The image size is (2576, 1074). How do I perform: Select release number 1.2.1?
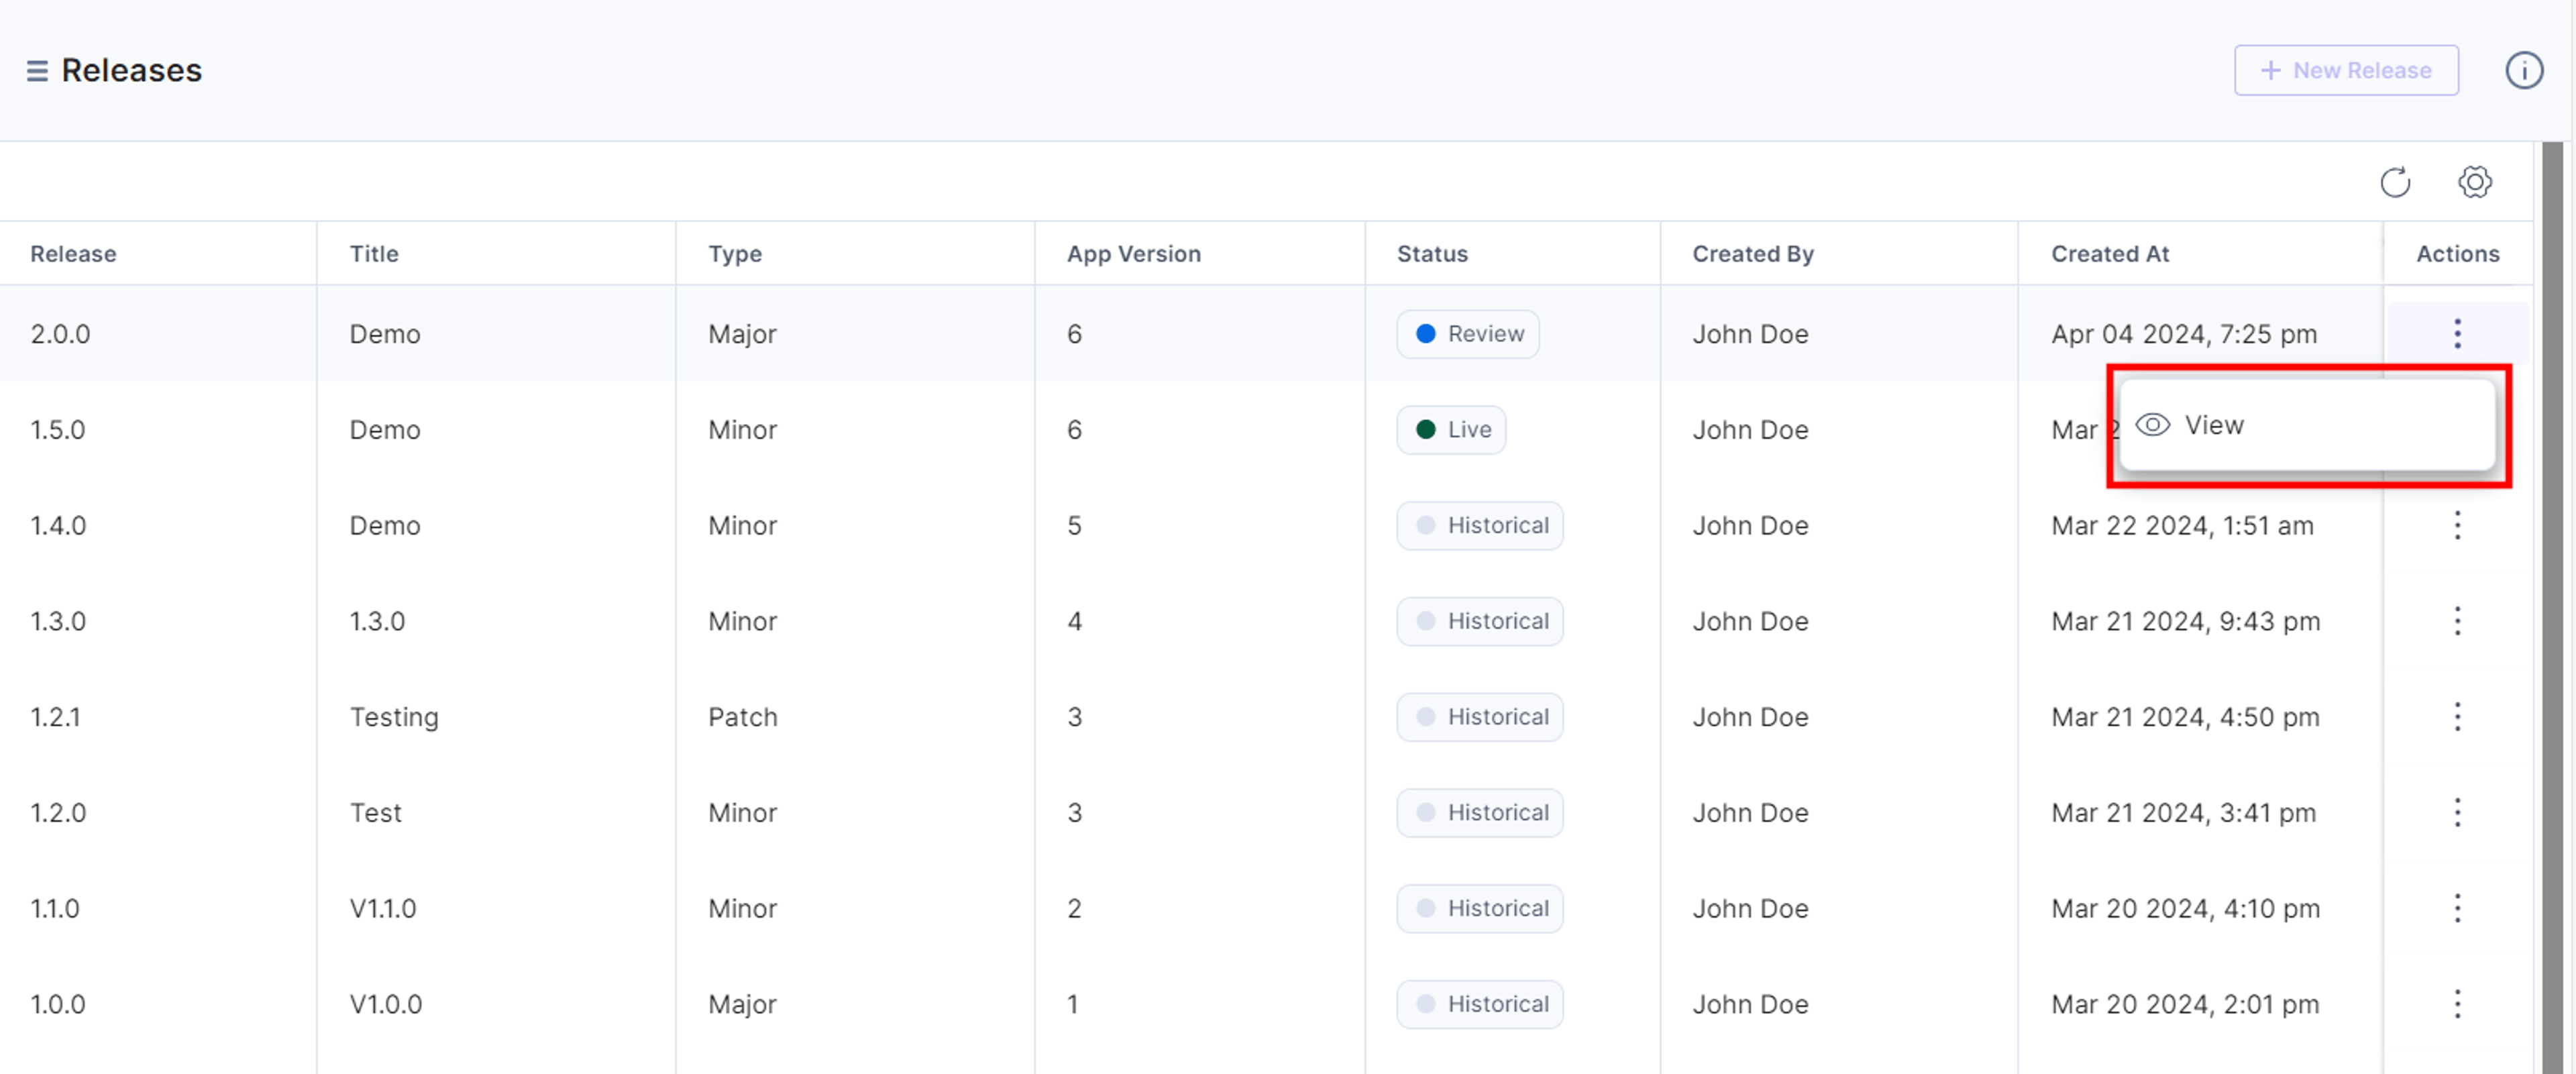click(55, 717)
